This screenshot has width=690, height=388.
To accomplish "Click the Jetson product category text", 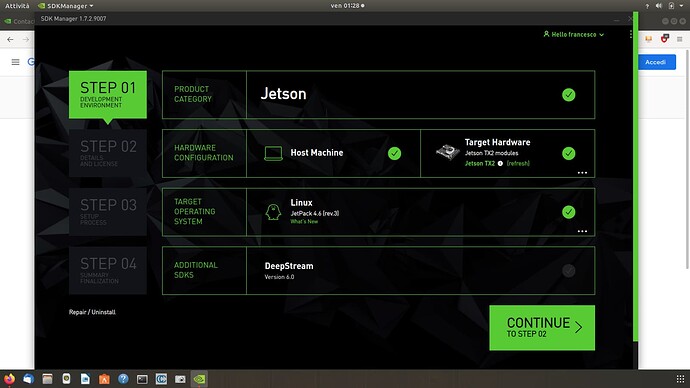I will click(283, 94).
